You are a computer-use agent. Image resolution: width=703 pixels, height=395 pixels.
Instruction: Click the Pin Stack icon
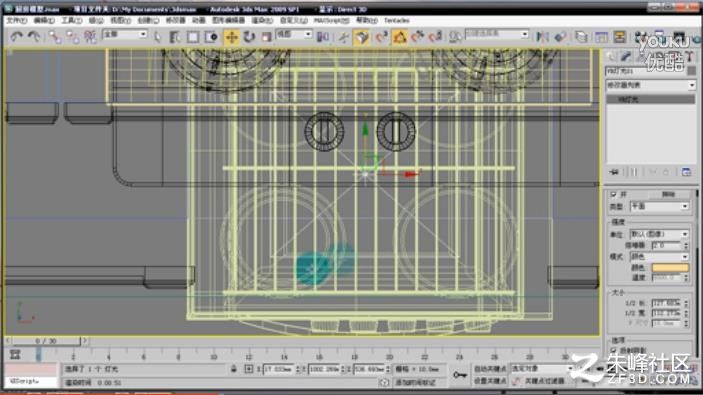click(614, 172)
